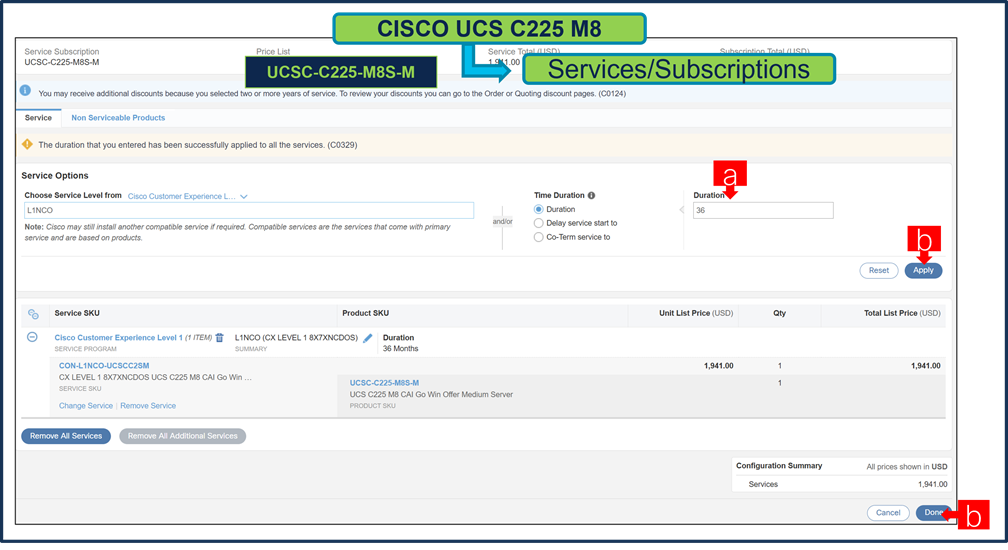Open the CON-L1NCO-UCSCC2SM service SKU link
This screenshot has height=550, width=1008.
104,366
